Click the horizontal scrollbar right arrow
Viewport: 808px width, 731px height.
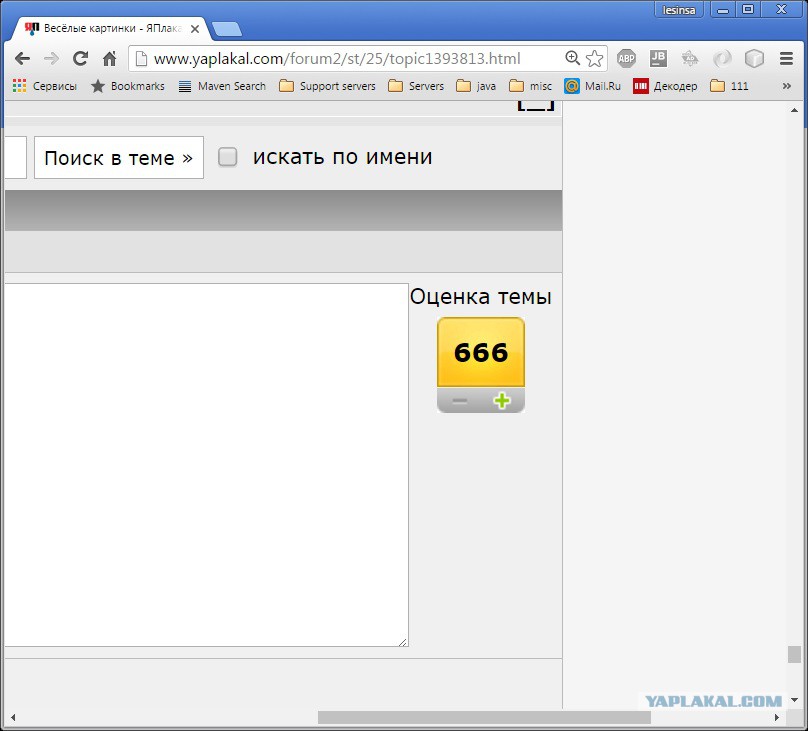777,717
